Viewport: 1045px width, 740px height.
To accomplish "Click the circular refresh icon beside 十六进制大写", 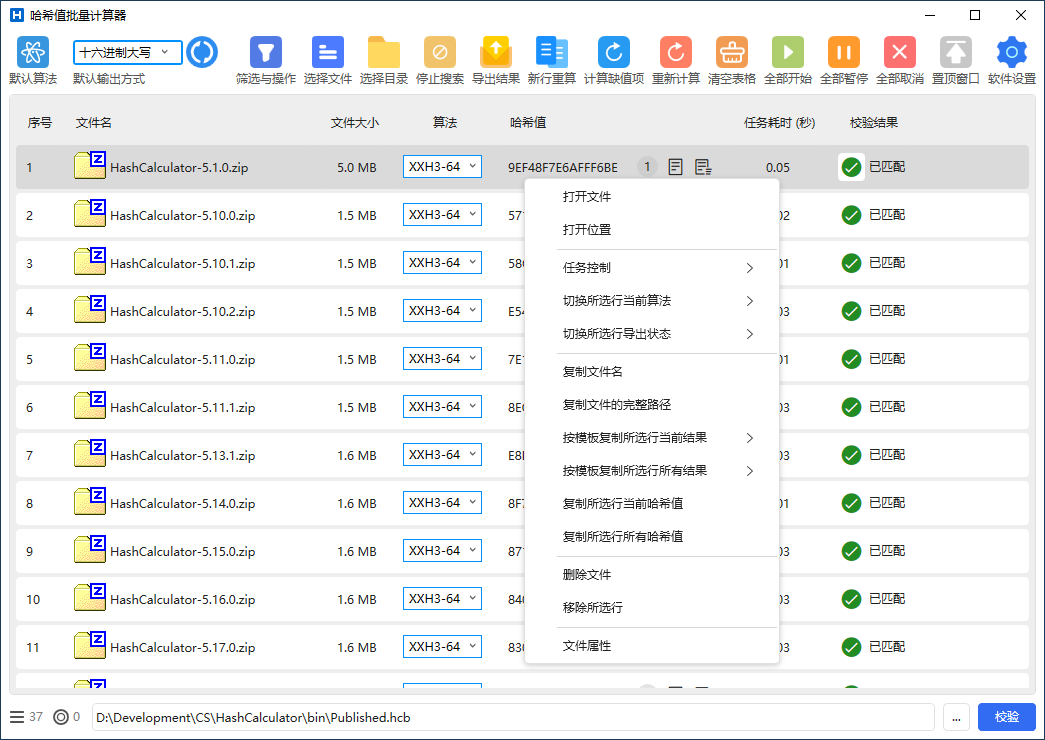I will coord(202,52).
